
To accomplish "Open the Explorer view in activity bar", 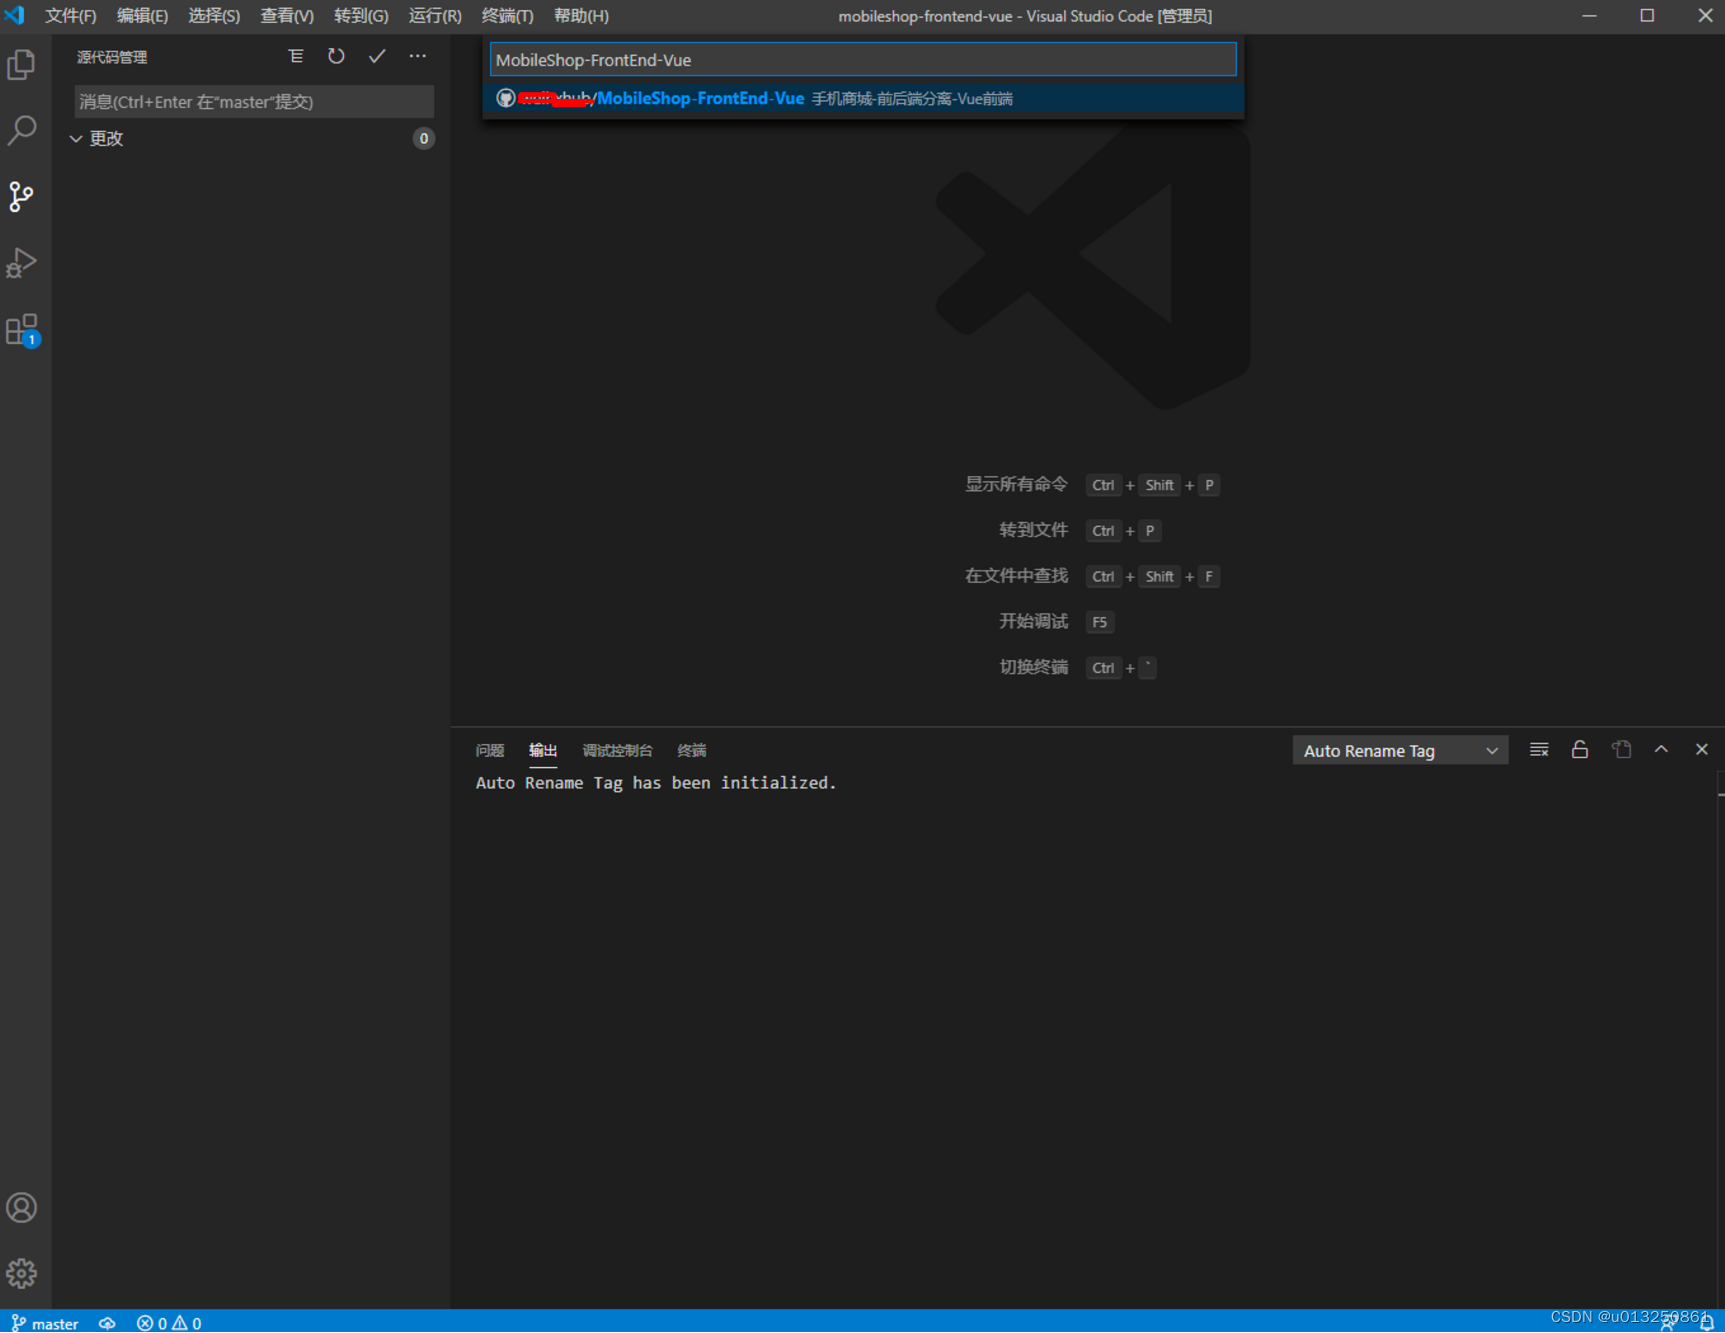I will 21,65.
